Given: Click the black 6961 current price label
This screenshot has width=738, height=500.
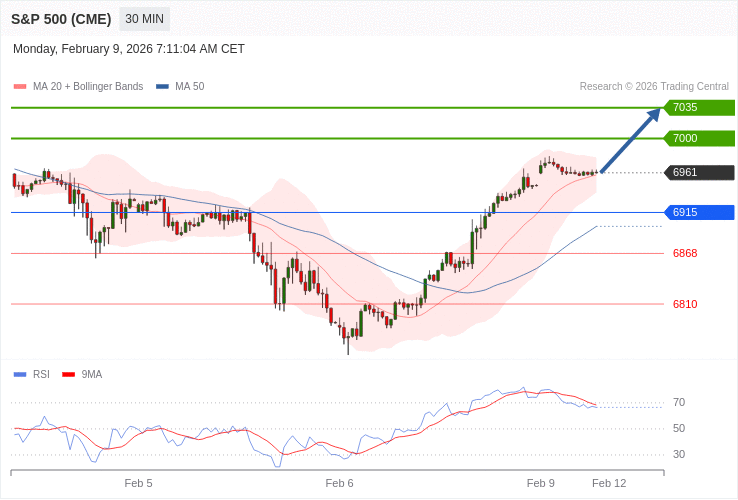Looking at the screenshot, I should coord(699,172).
